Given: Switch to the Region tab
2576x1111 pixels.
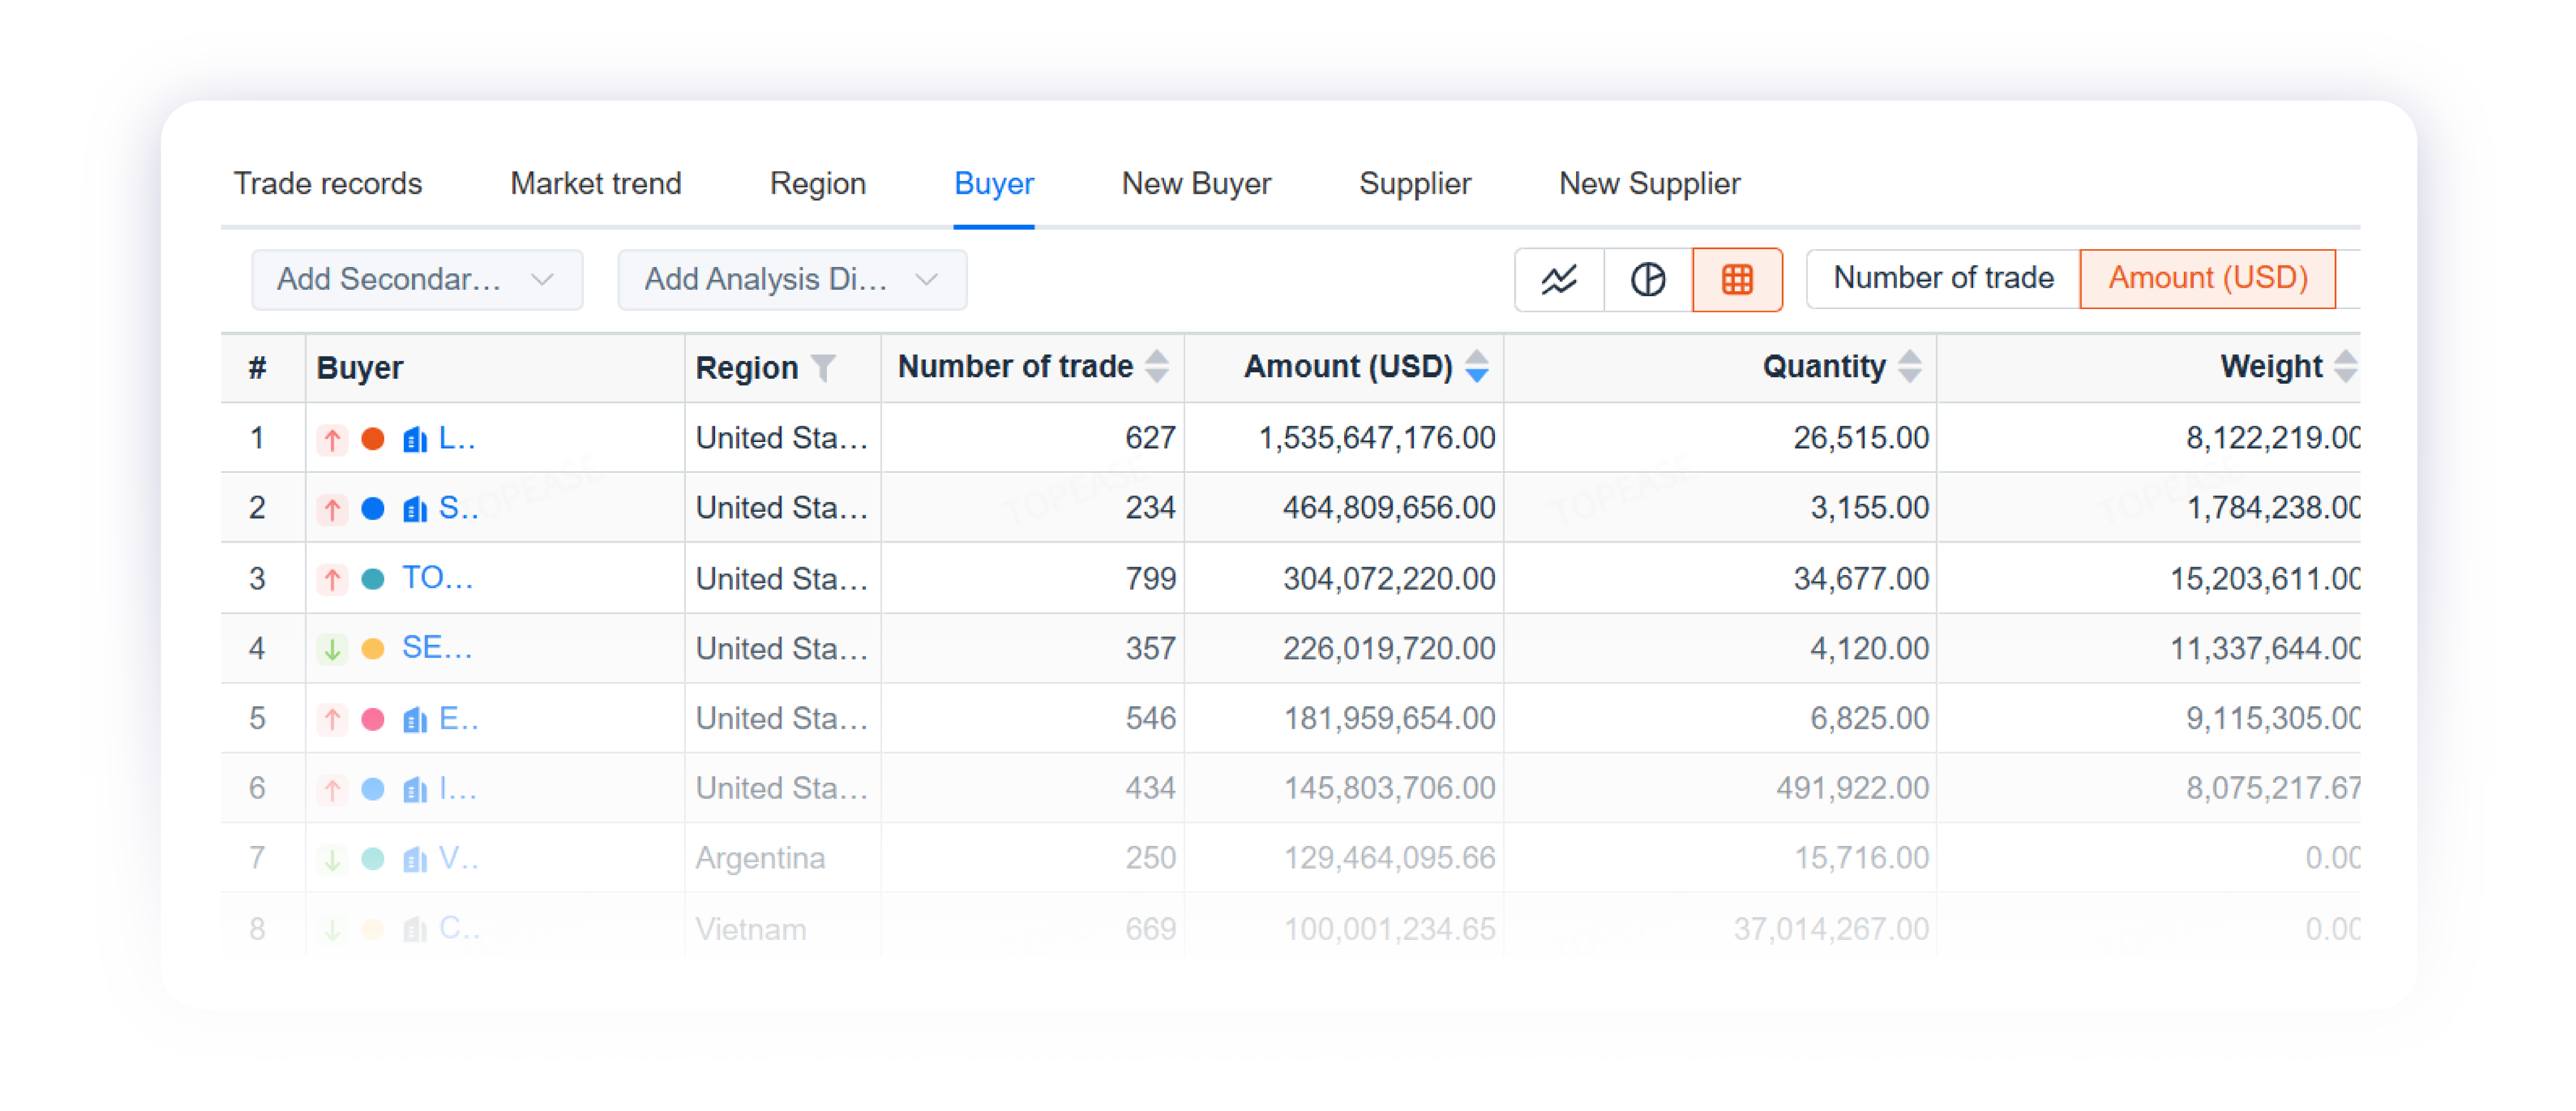Looking at the screenshot, I should (818, 183).
